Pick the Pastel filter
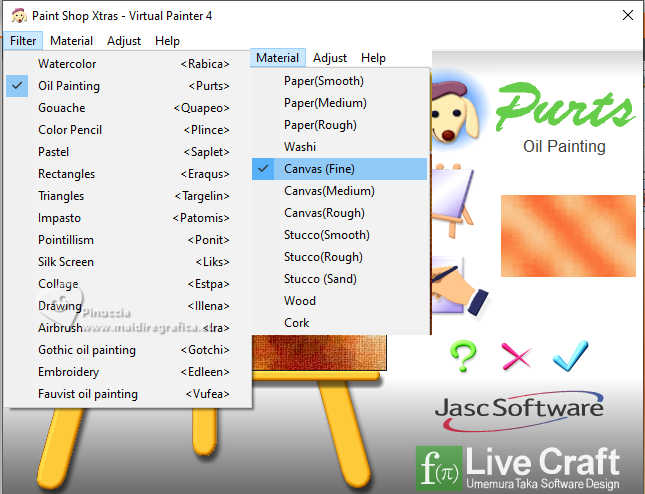 [x=128, y=152]
